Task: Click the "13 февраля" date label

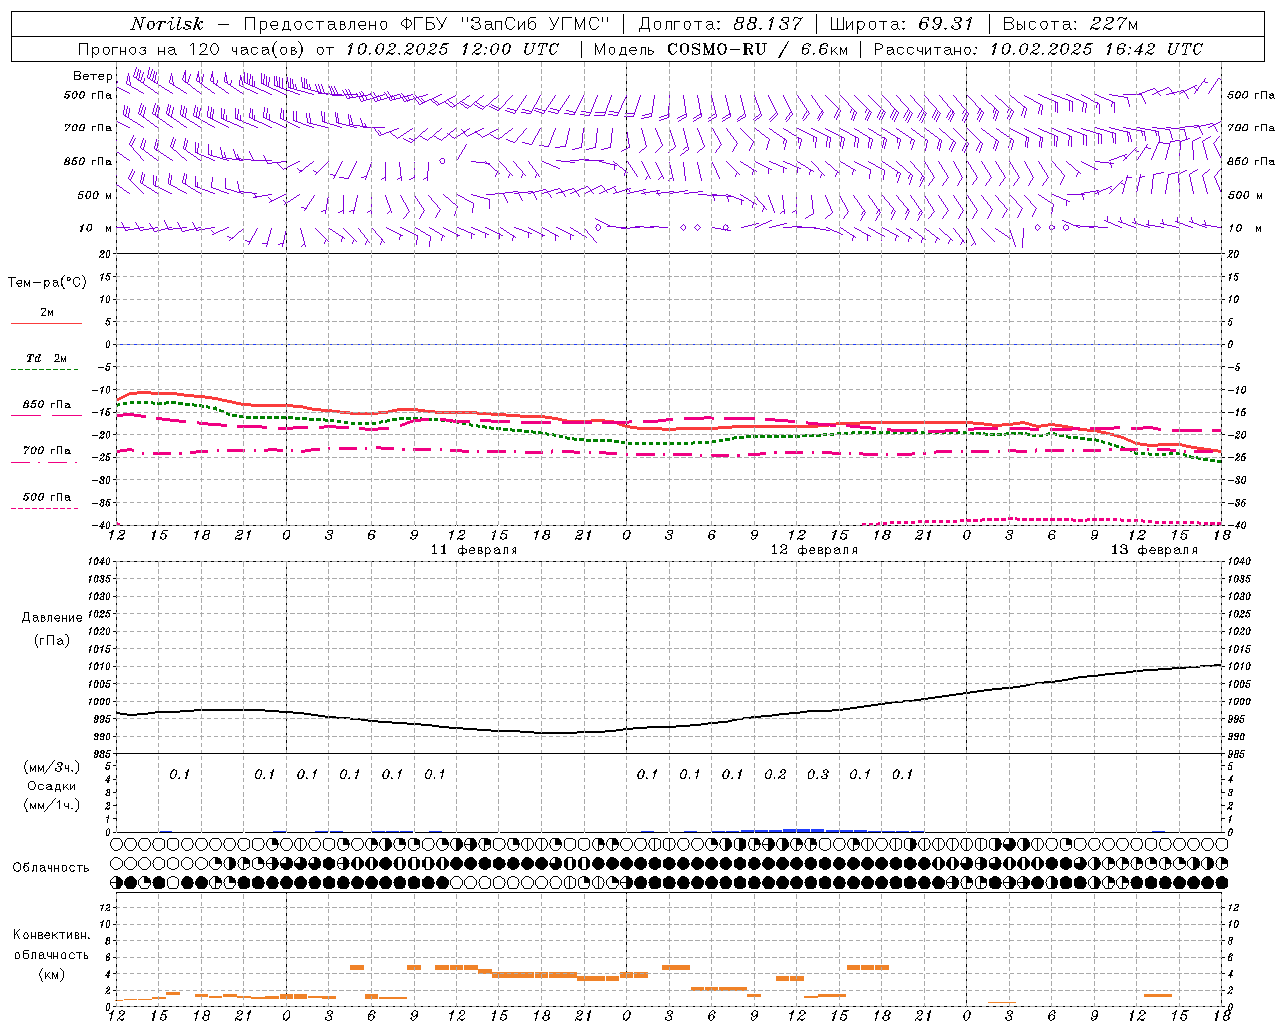Action: tap(1154, 550)
